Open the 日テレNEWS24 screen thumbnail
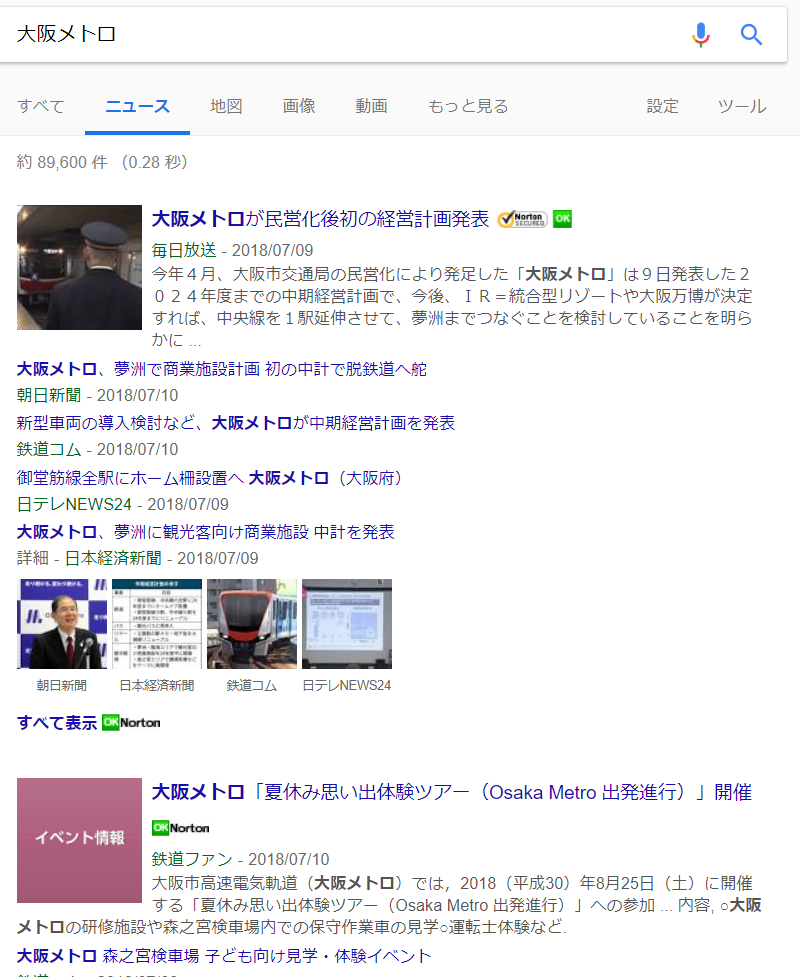This screenshot has width=800, height=977. coord(347,624)
